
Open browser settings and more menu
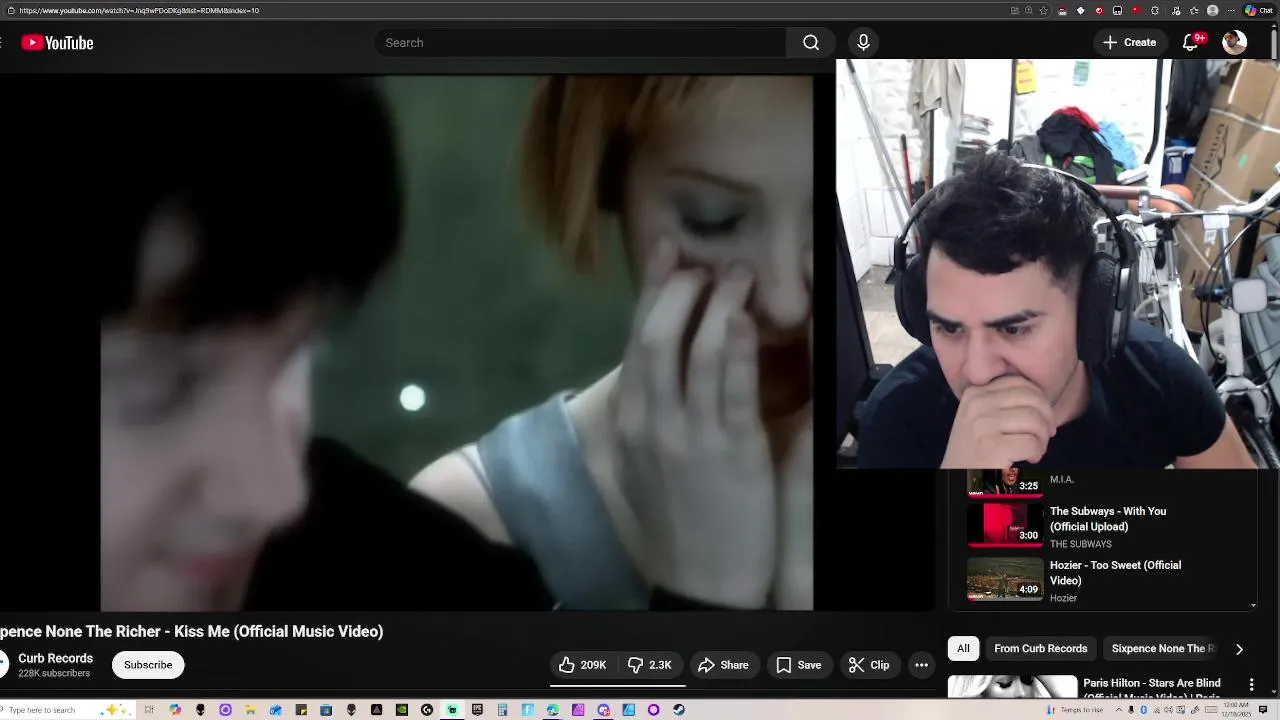1231,10
